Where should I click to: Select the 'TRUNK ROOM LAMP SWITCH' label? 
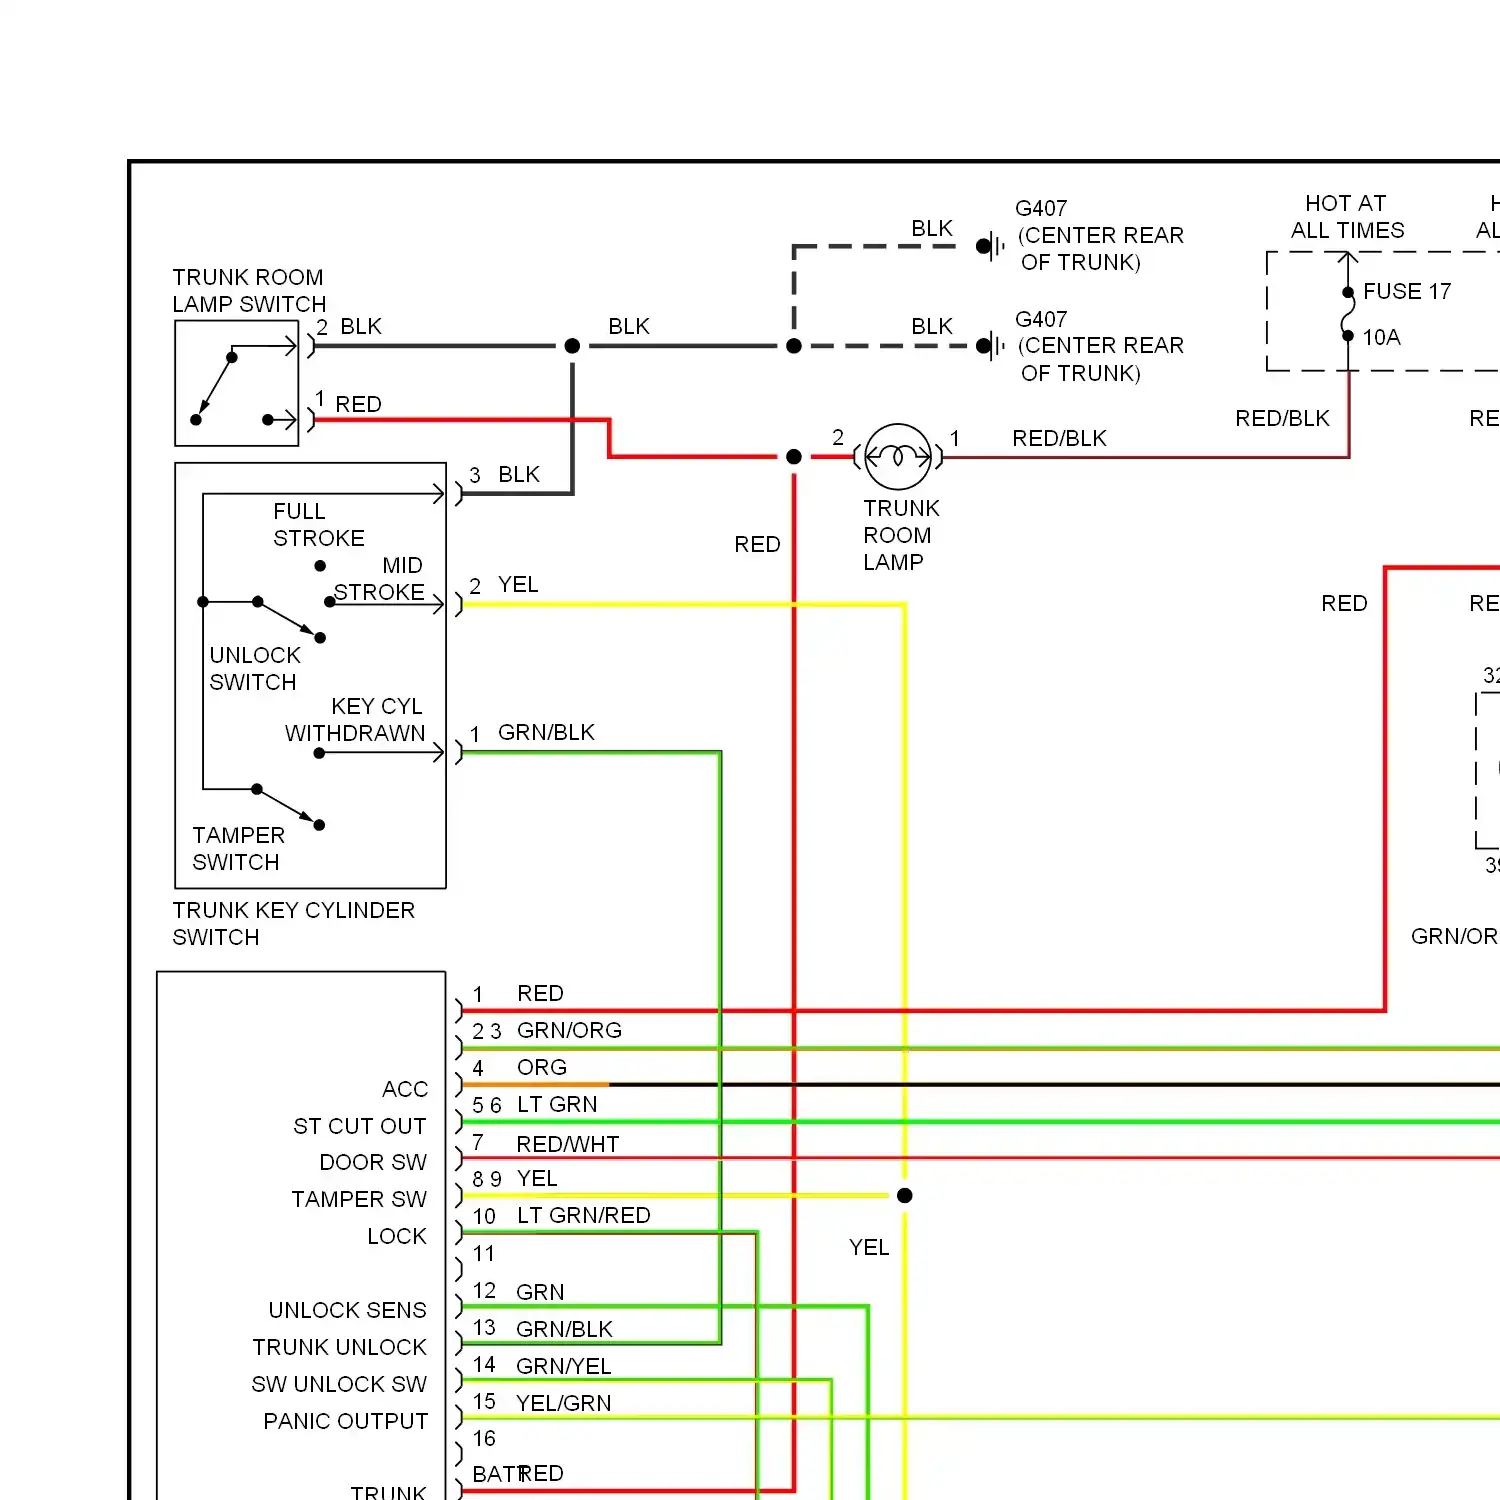249,291
